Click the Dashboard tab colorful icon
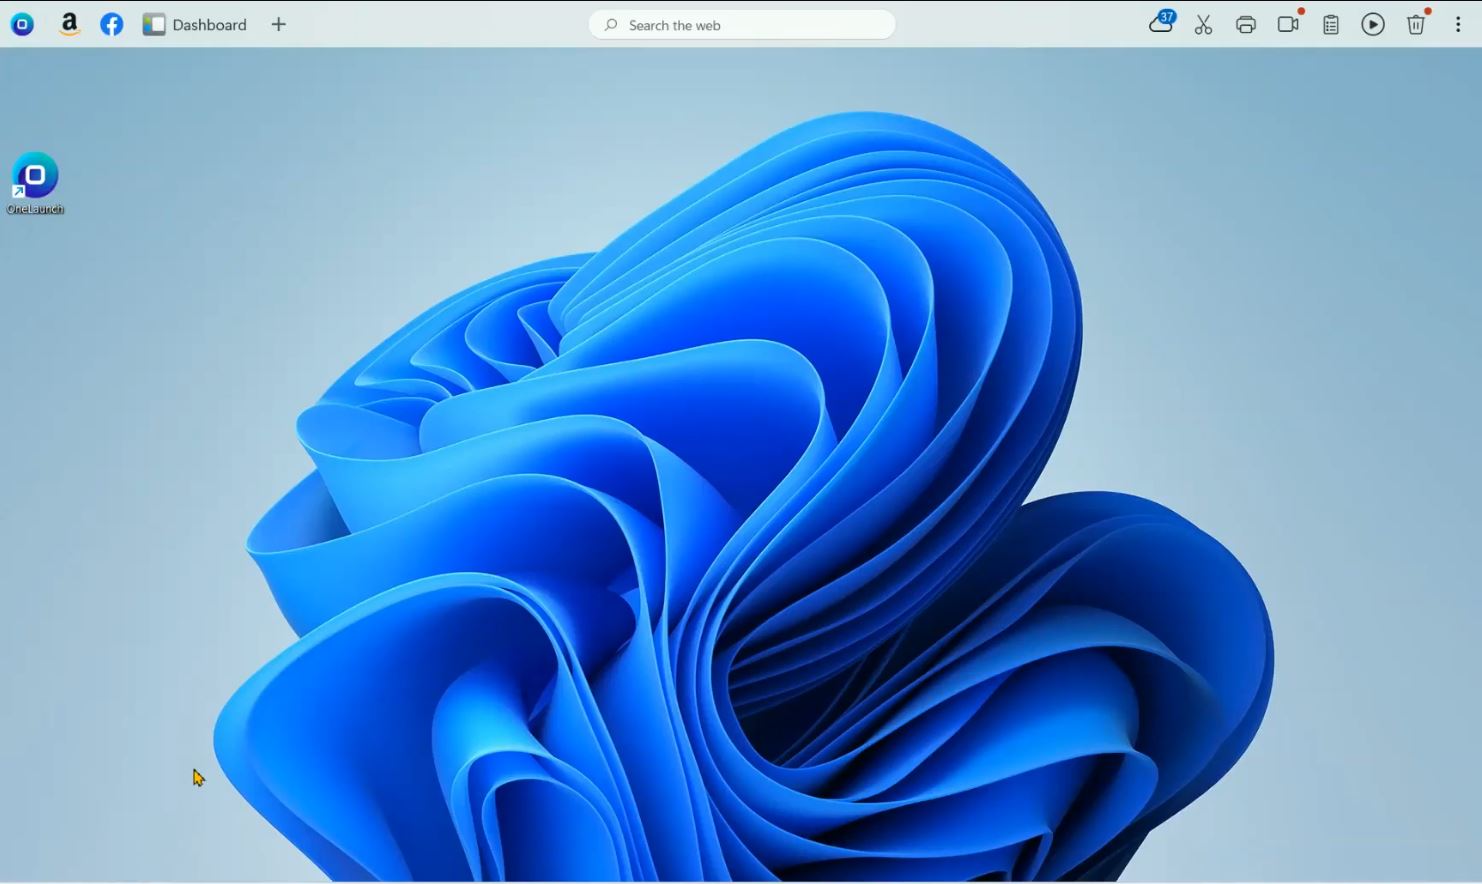1482x884 pixels. point(154,24)
